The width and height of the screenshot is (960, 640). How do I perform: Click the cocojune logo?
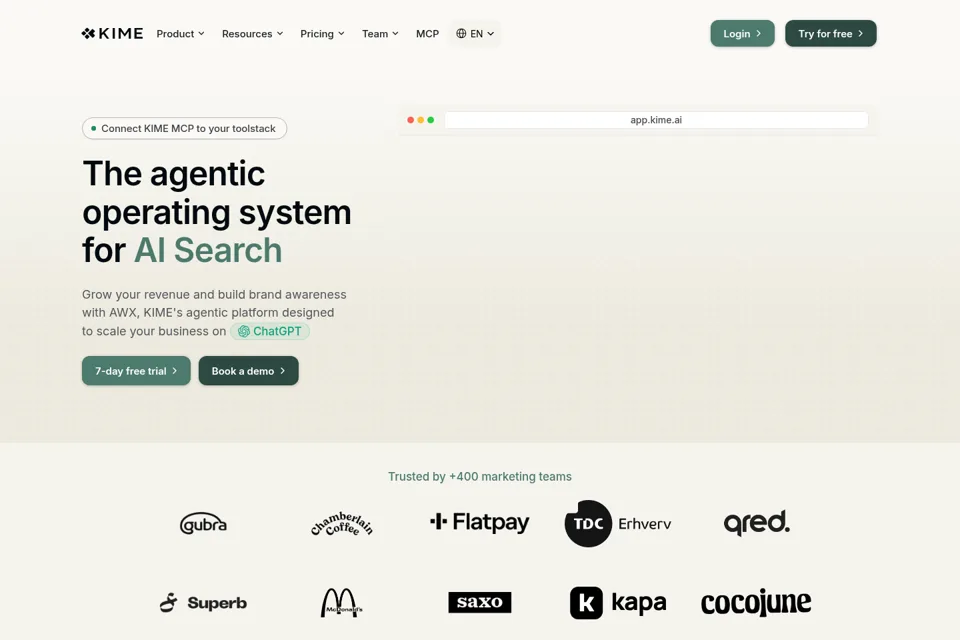[756, 602]
